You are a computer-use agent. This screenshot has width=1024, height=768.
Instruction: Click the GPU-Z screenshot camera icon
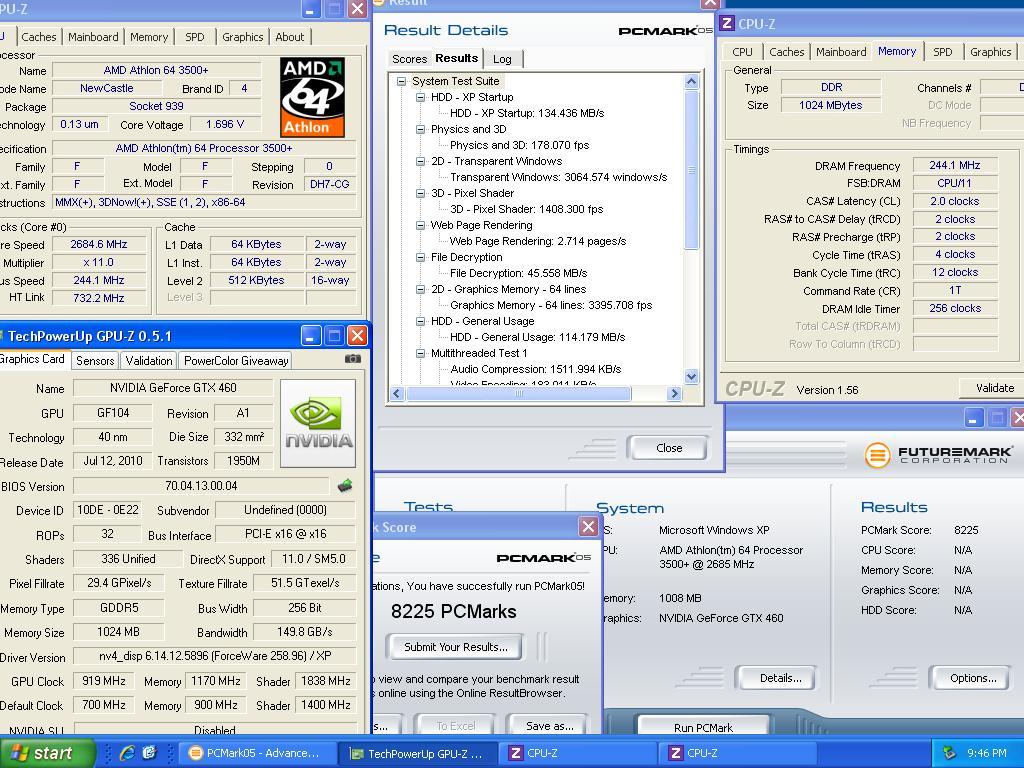tap(353, 359)
